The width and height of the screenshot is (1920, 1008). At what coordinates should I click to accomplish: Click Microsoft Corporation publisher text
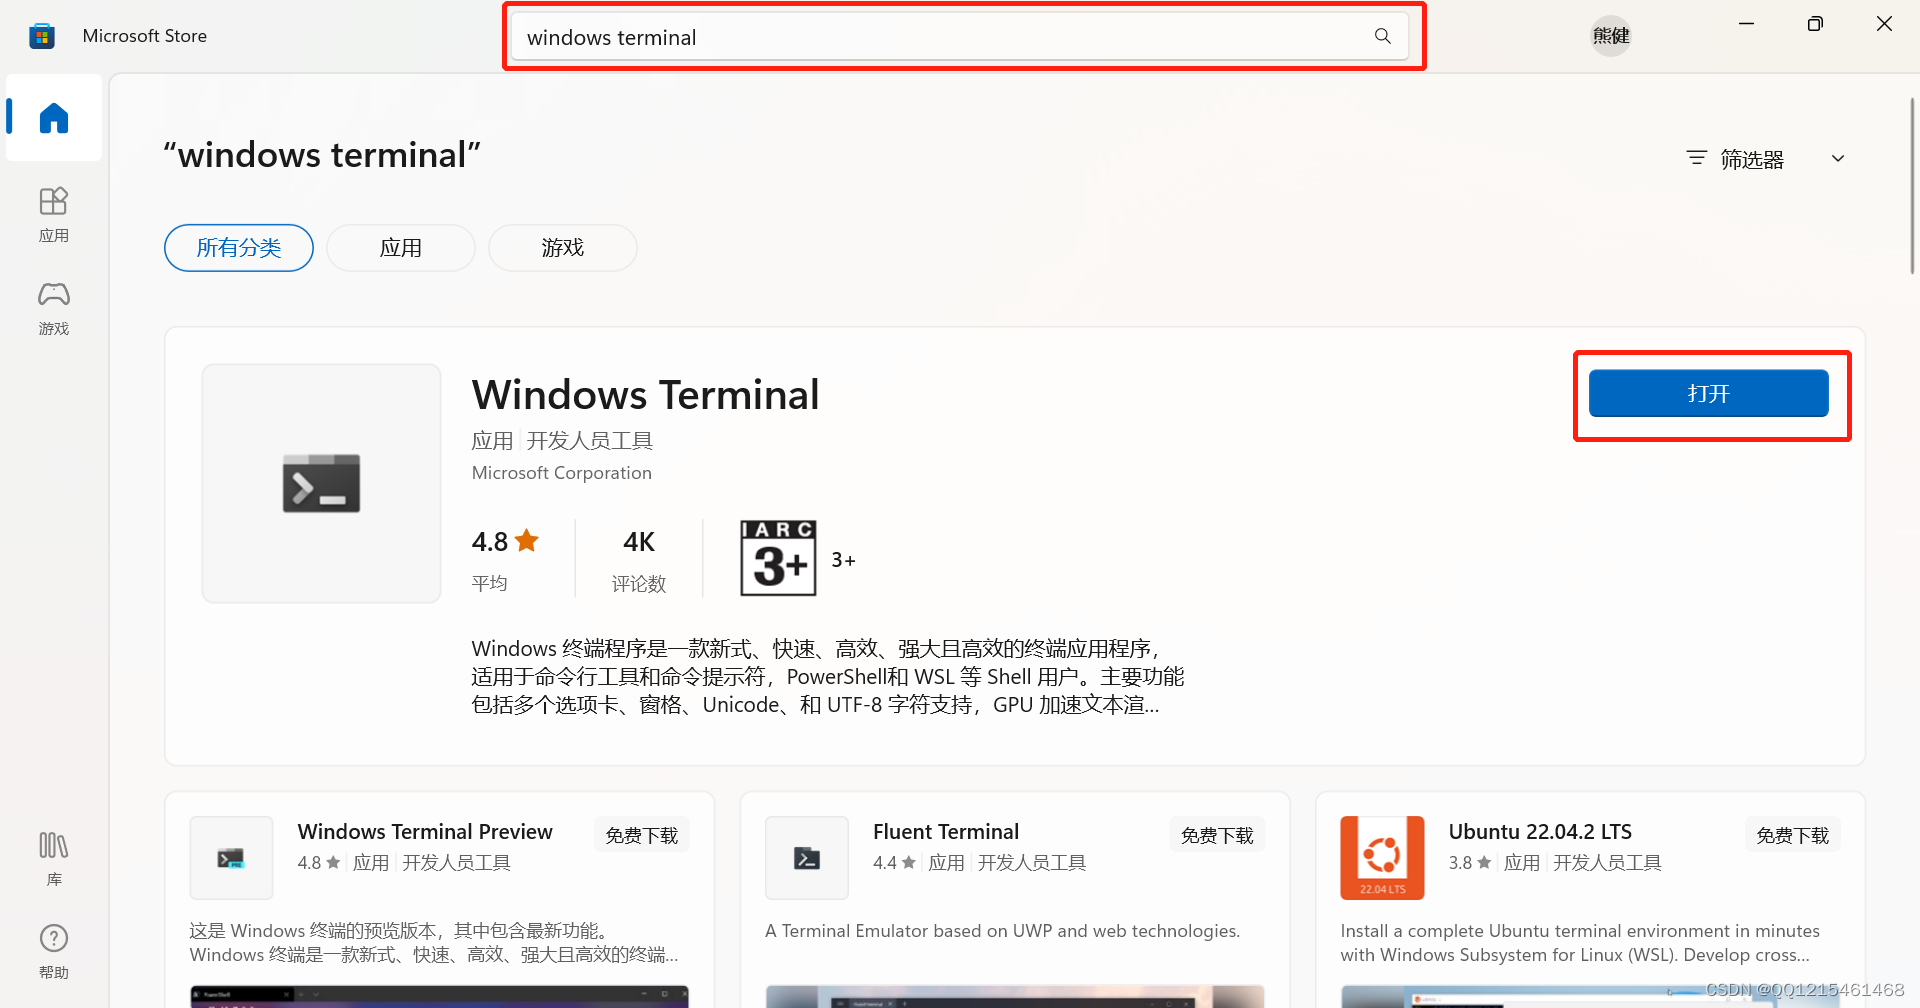[562, 473]
